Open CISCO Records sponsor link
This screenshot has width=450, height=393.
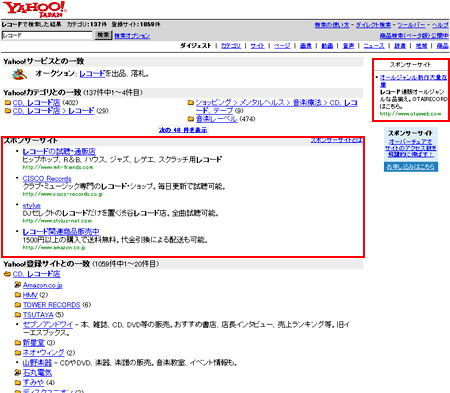(47, 179)
